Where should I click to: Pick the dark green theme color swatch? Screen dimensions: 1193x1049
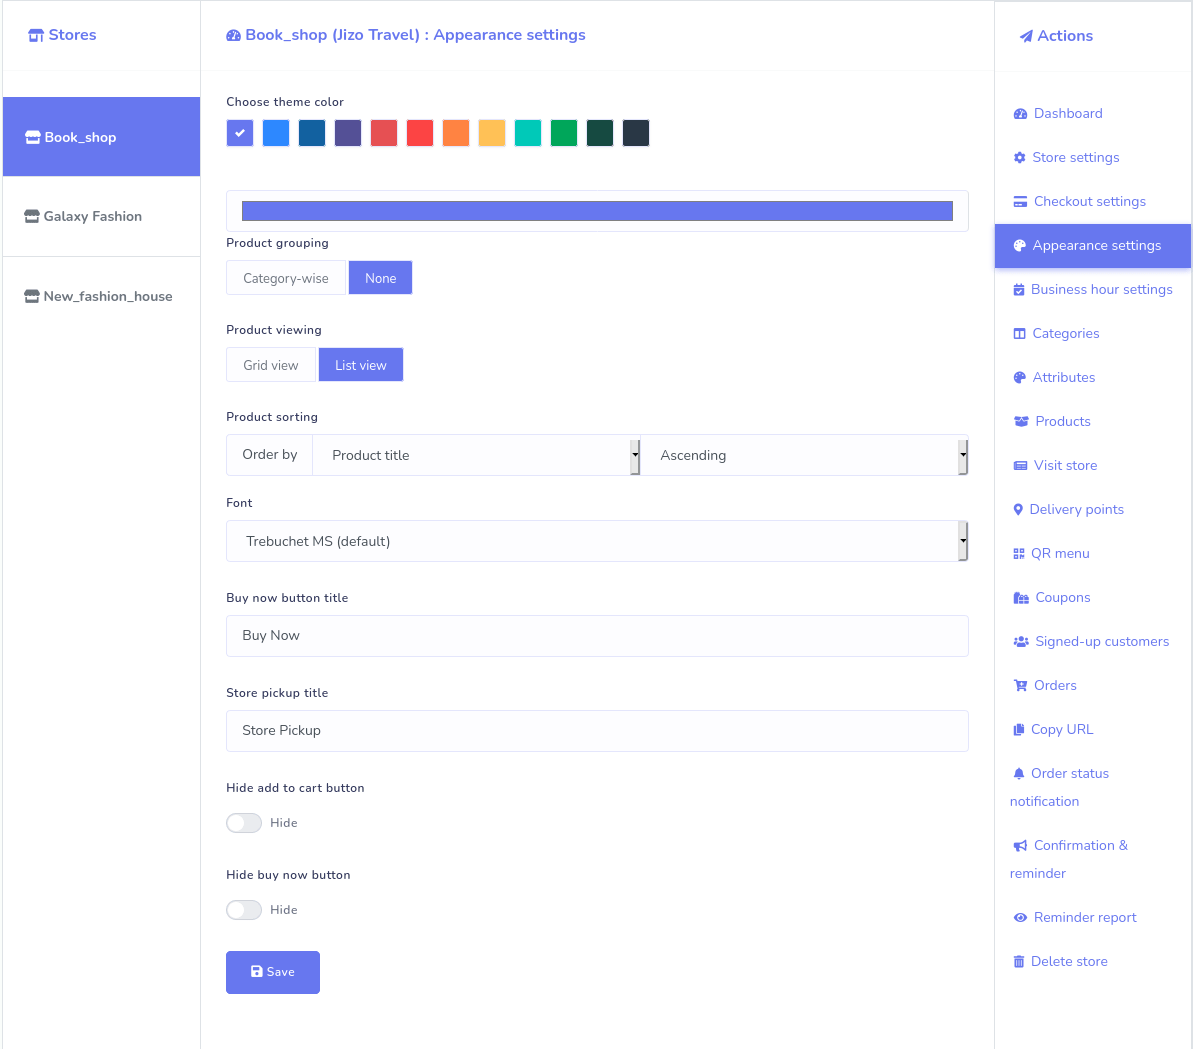tap(600, 133)
